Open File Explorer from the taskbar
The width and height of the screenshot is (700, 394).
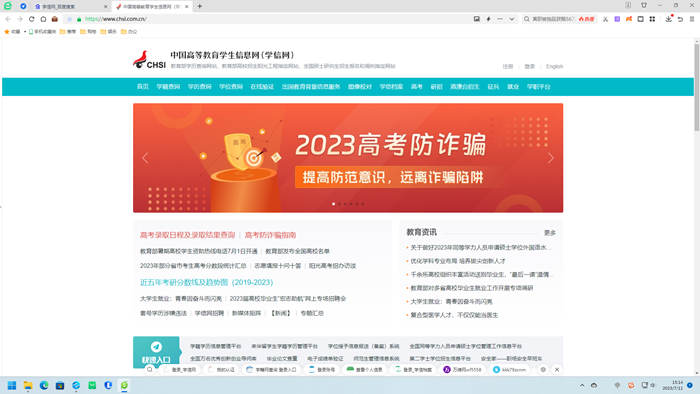click(28, 386)
